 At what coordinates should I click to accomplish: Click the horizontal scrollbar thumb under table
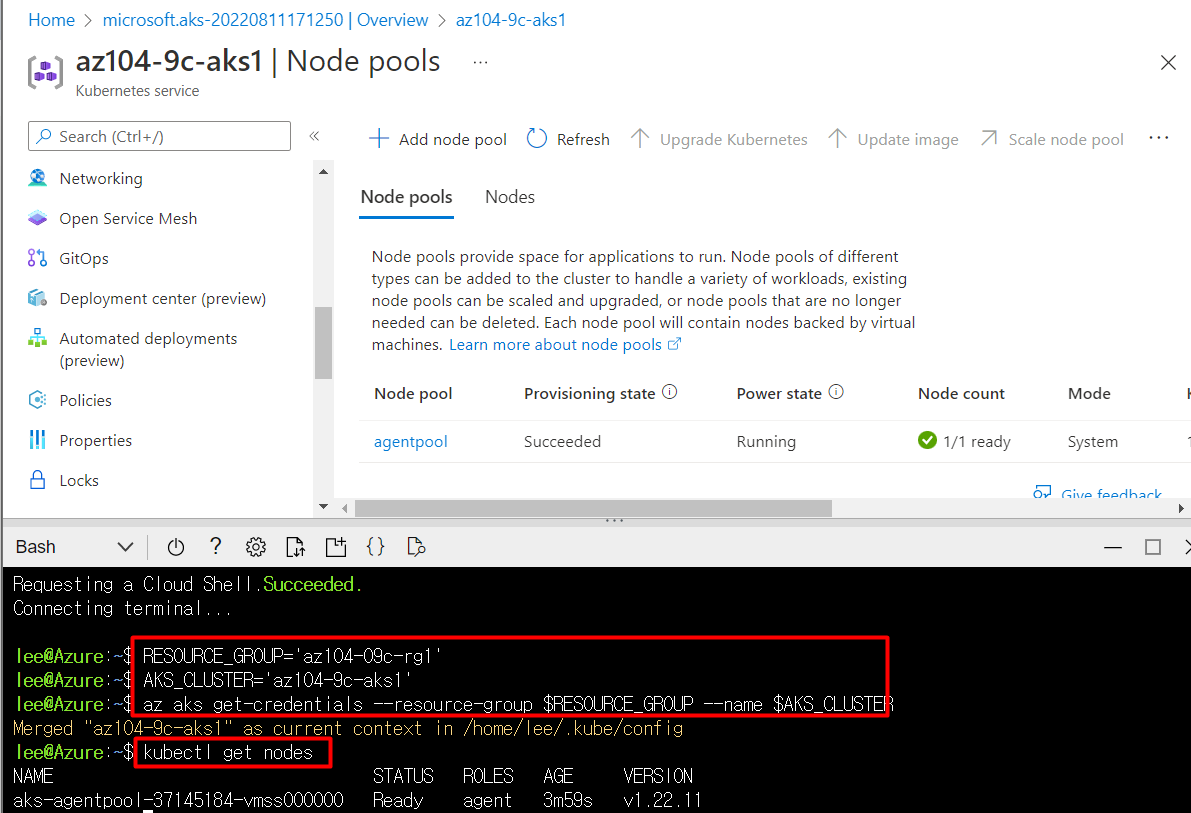[x=593, y=508]
